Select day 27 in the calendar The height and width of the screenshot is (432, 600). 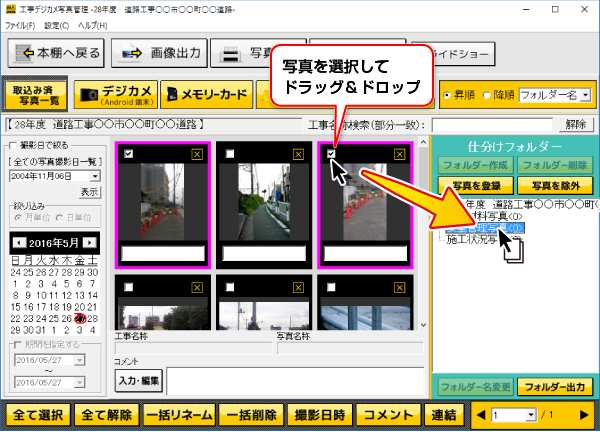click(80, 318)
